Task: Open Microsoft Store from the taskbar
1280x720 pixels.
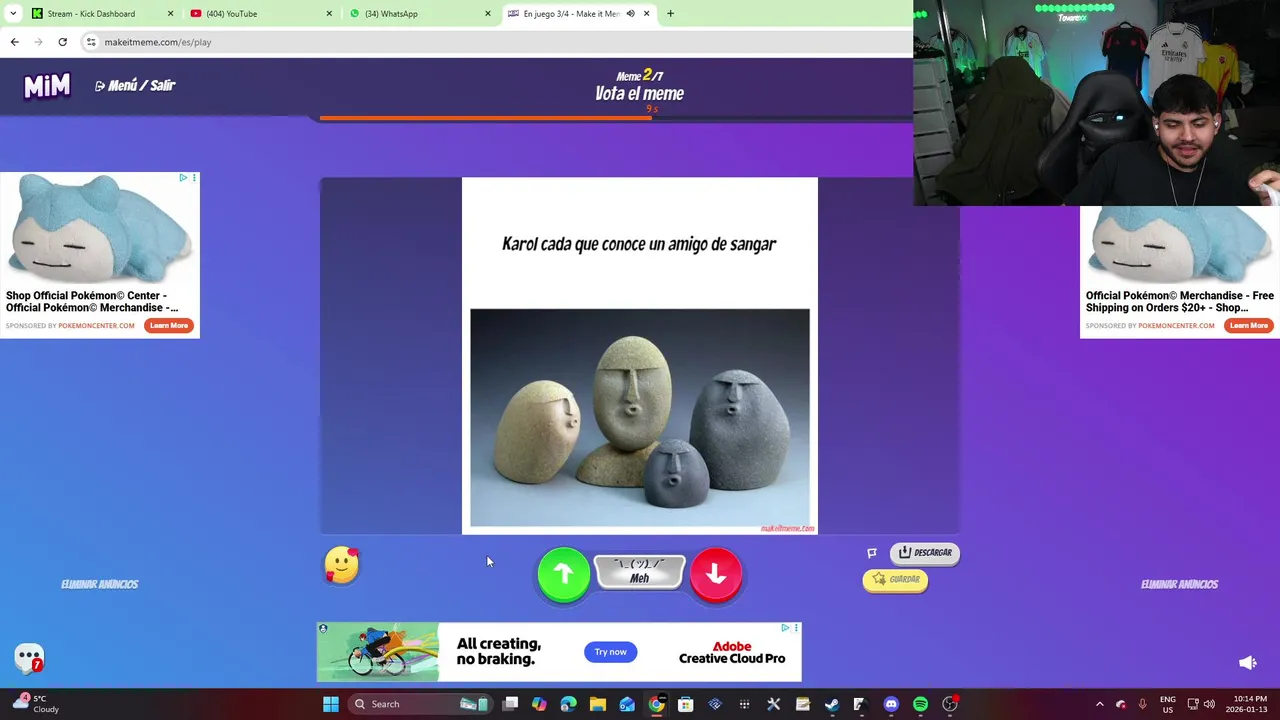Action: (x=686, y=704)
